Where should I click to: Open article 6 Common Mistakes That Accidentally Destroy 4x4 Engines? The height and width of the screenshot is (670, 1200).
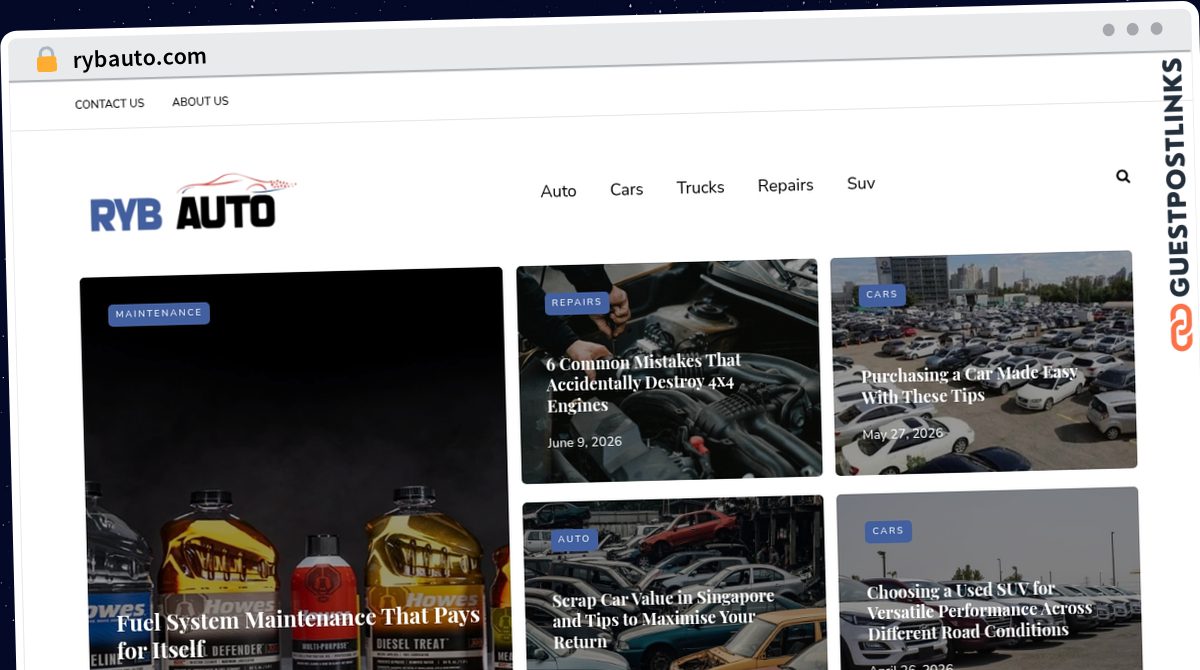(644, 383)
